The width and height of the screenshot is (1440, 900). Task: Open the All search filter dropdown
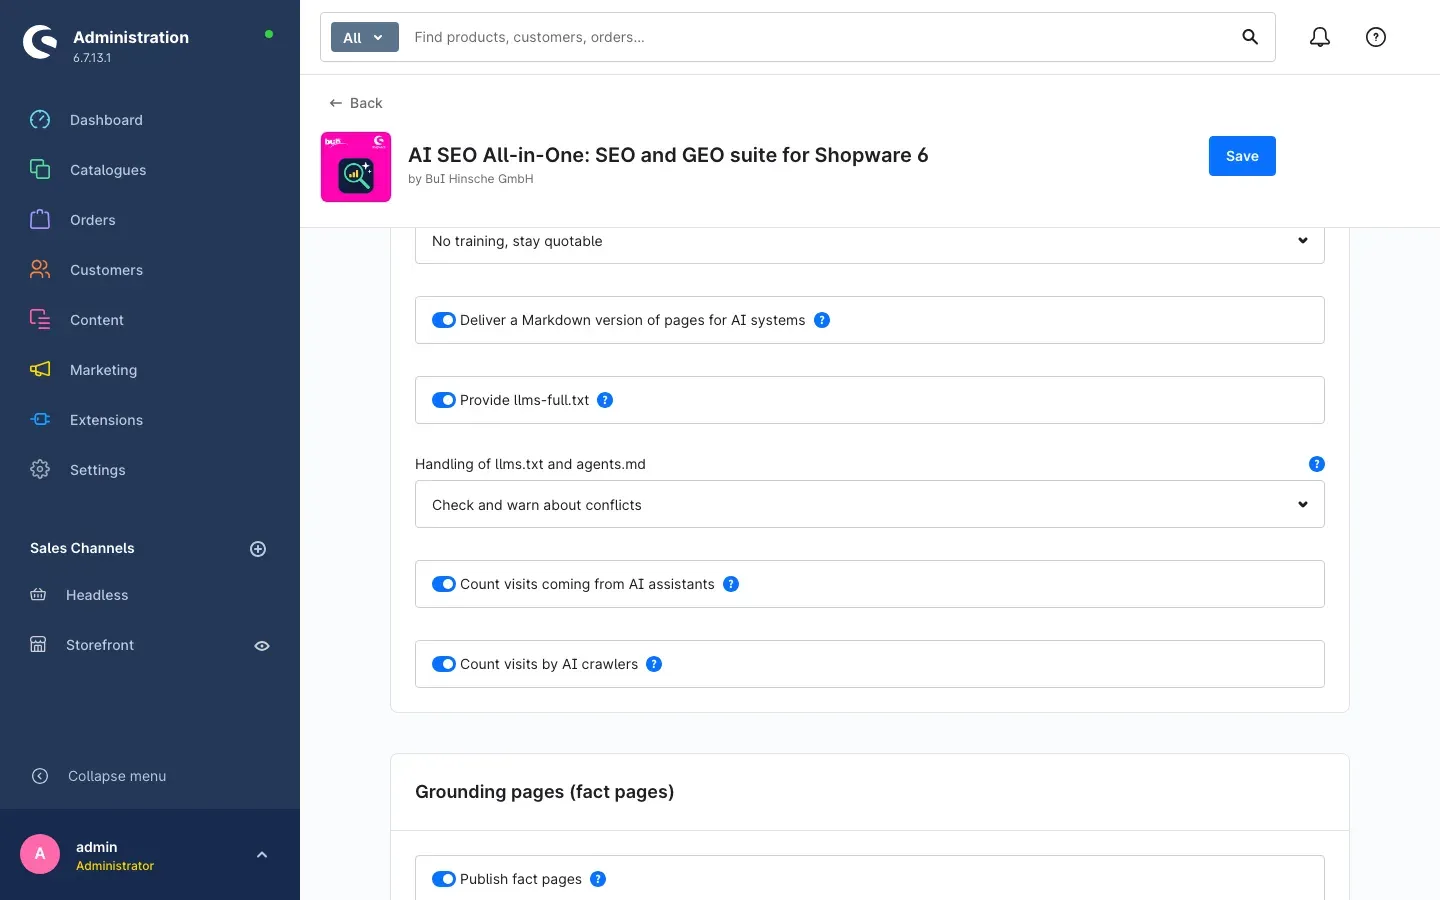tap(365, 37)
